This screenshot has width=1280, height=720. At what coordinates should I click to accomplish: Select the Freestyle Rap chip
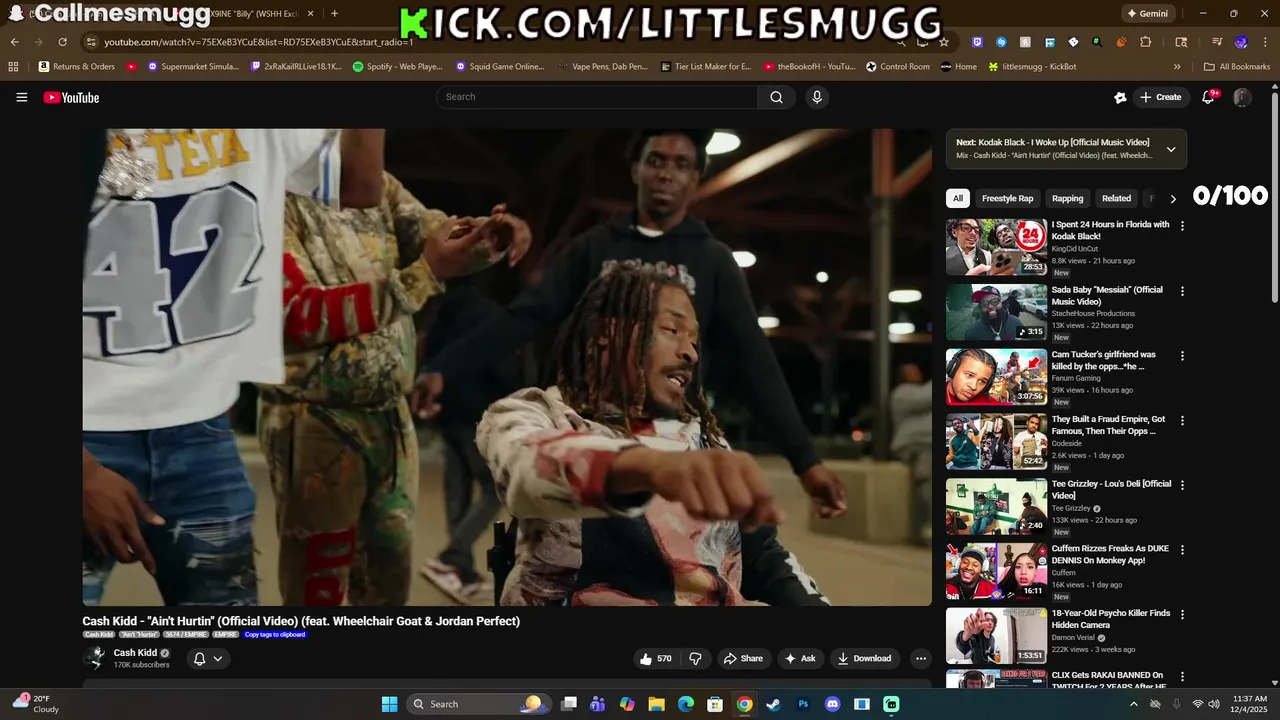(1007, 198)
